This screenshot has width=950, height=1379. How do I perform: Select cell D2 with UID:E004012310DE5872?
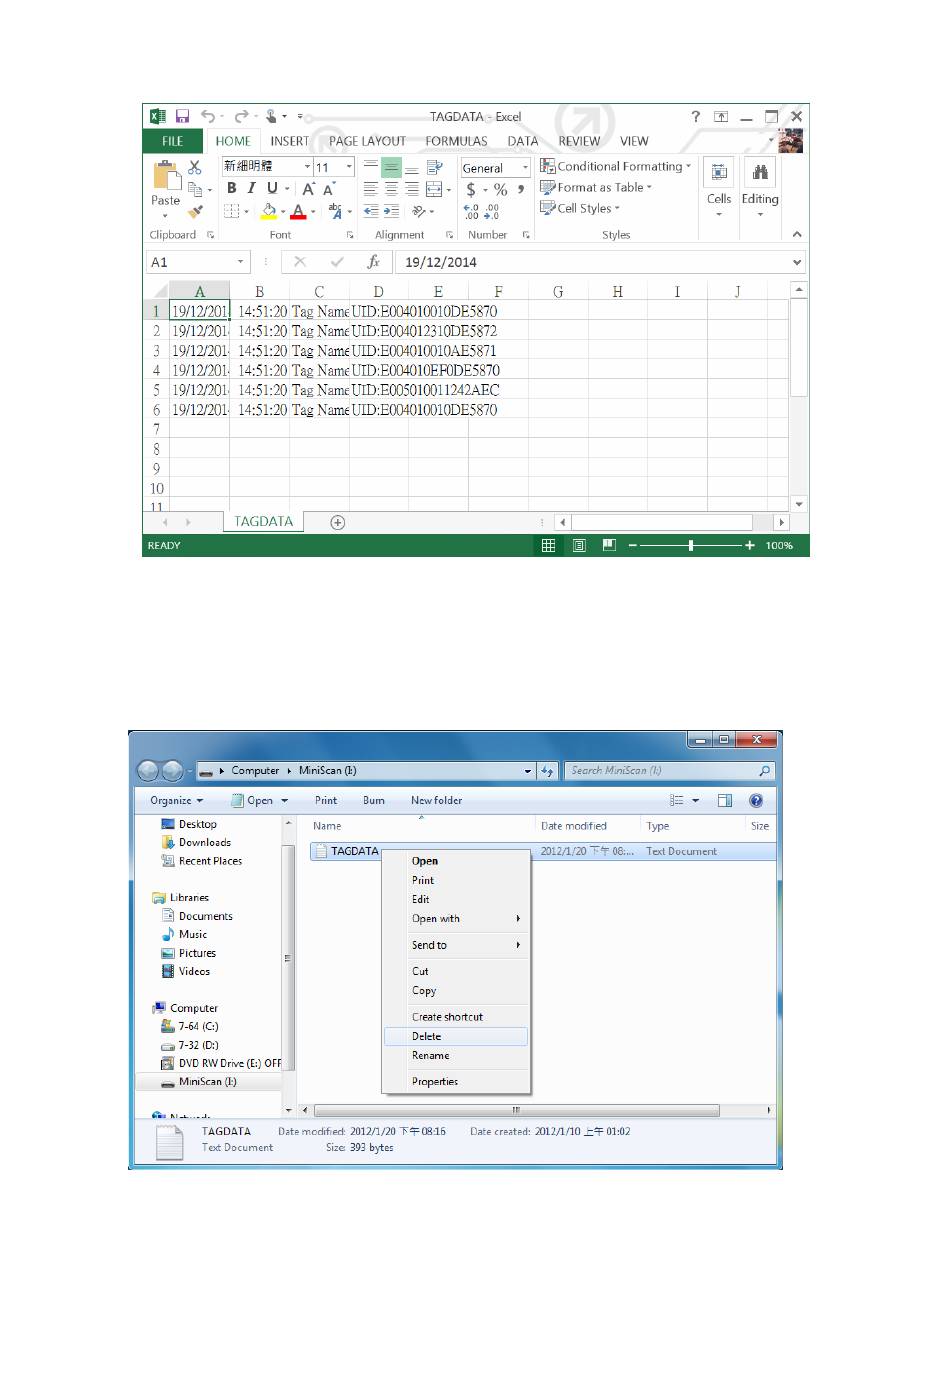[x=379, y=331]
